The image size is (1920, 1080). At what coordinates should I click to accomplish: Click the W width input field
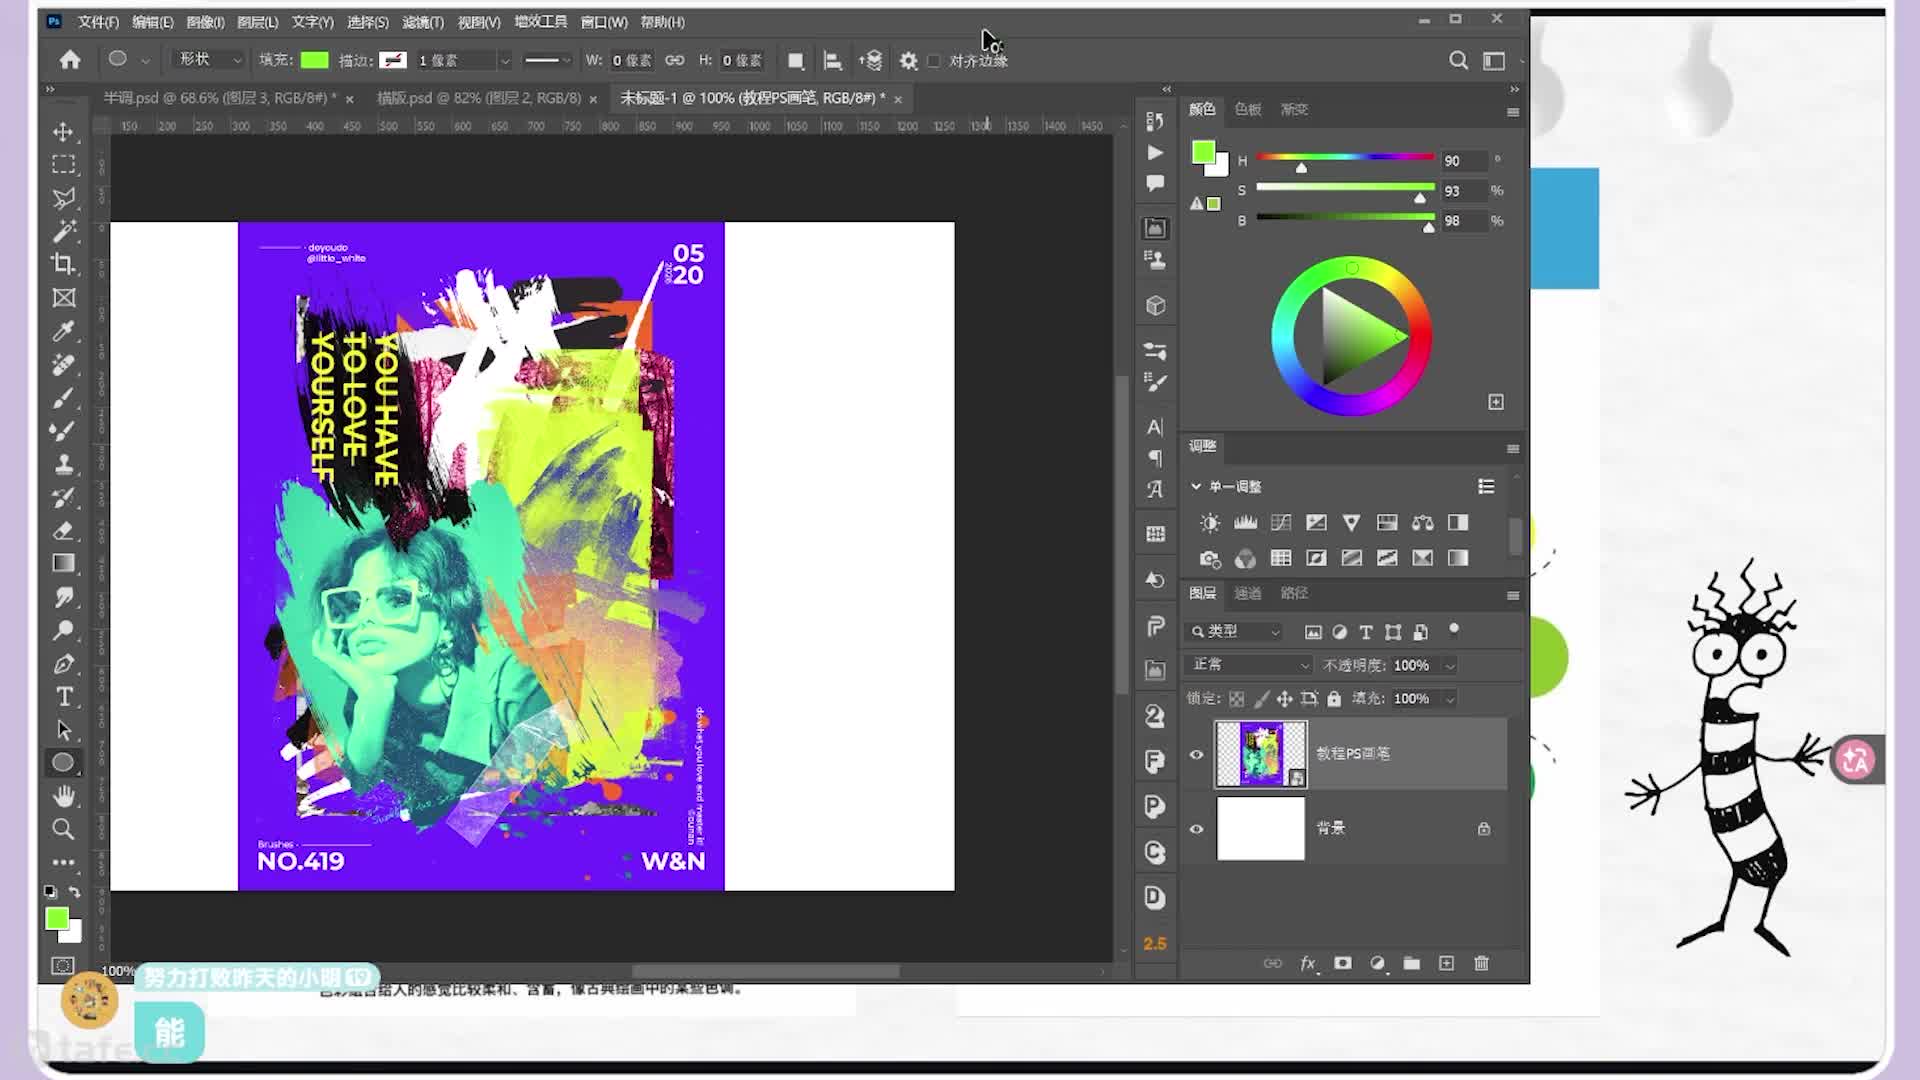coord(631,61)
